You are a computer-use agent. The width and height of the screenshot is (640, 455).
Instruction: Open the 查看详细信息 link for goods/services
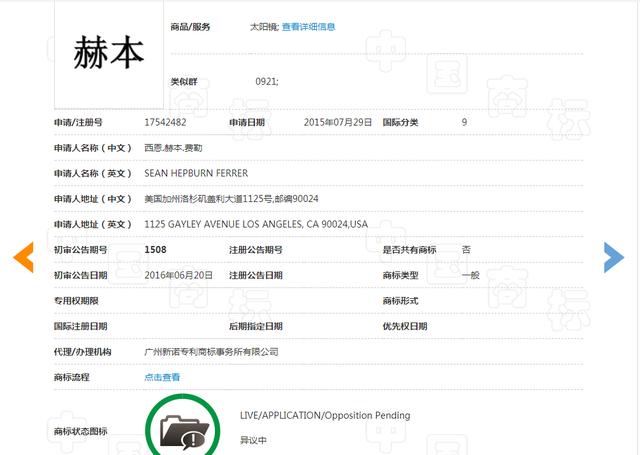click(309, 27)
